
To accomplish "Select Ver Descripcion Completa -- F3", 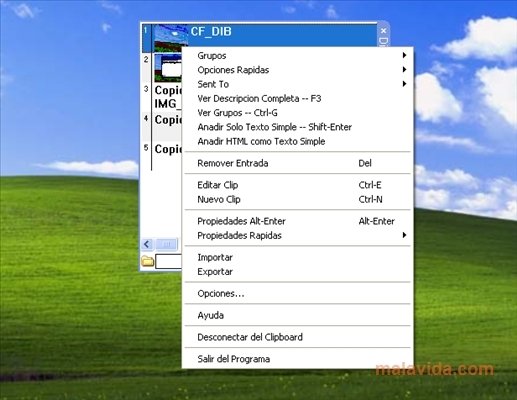I will pyautogui.click(x=298, y=98).
